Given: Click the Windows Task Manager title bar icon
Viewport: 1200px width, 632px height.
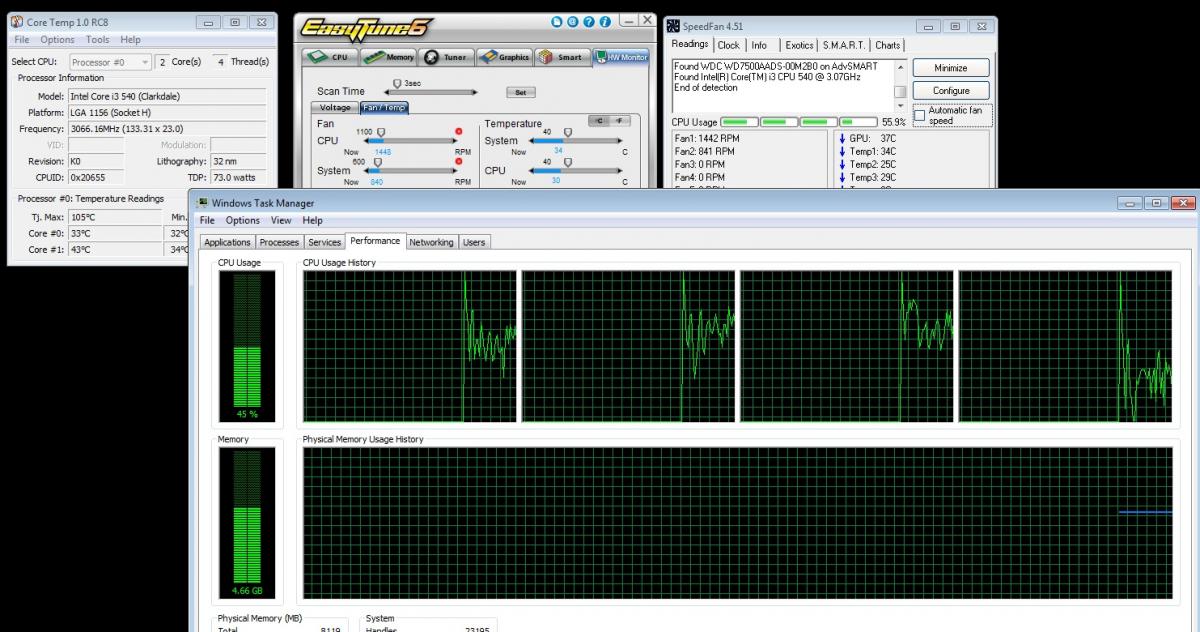Looking at the screenshot, I should [203, 203].
